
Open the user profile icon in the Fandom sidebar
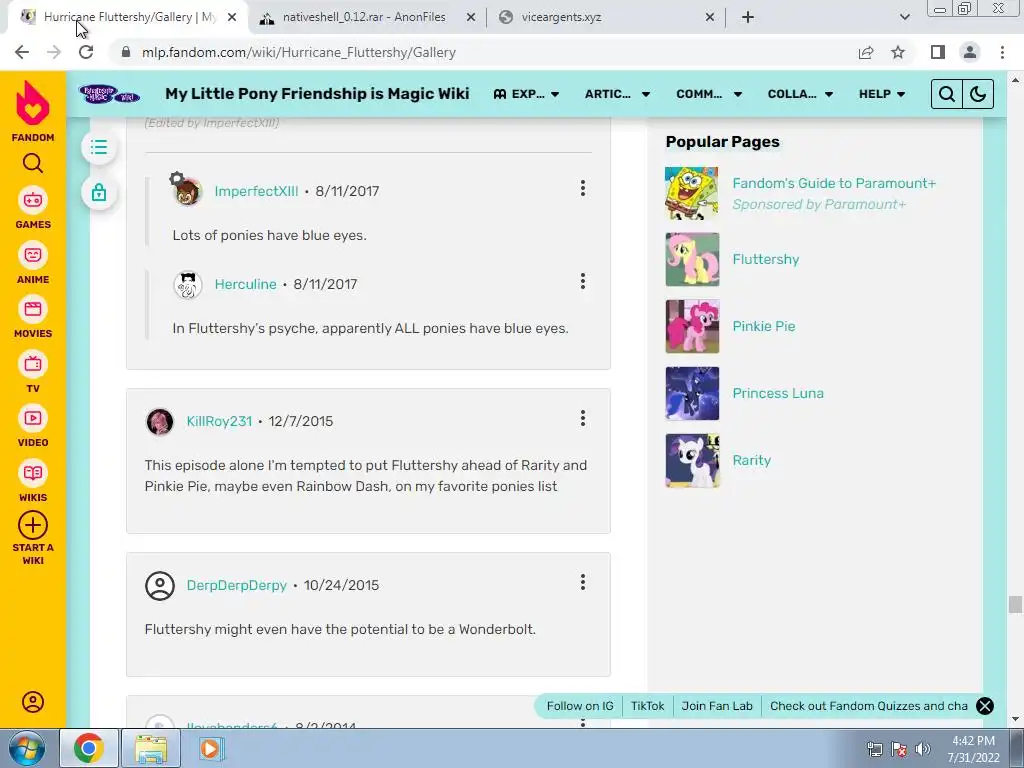coord(33,702)
